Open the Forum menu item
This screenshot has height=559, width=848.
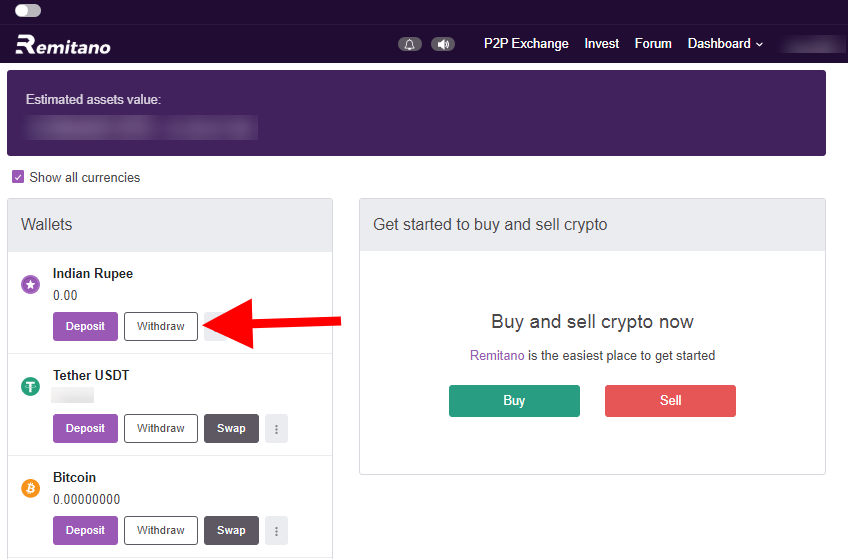pos(653,44)
